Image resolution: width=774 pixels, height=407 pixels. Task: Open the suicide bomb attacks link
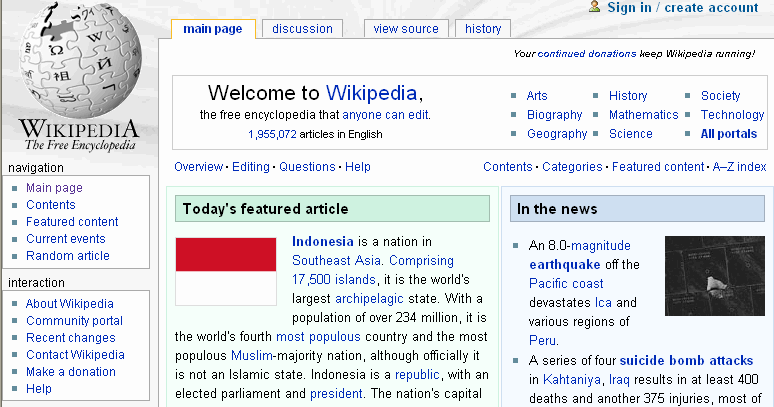[686, 361]
